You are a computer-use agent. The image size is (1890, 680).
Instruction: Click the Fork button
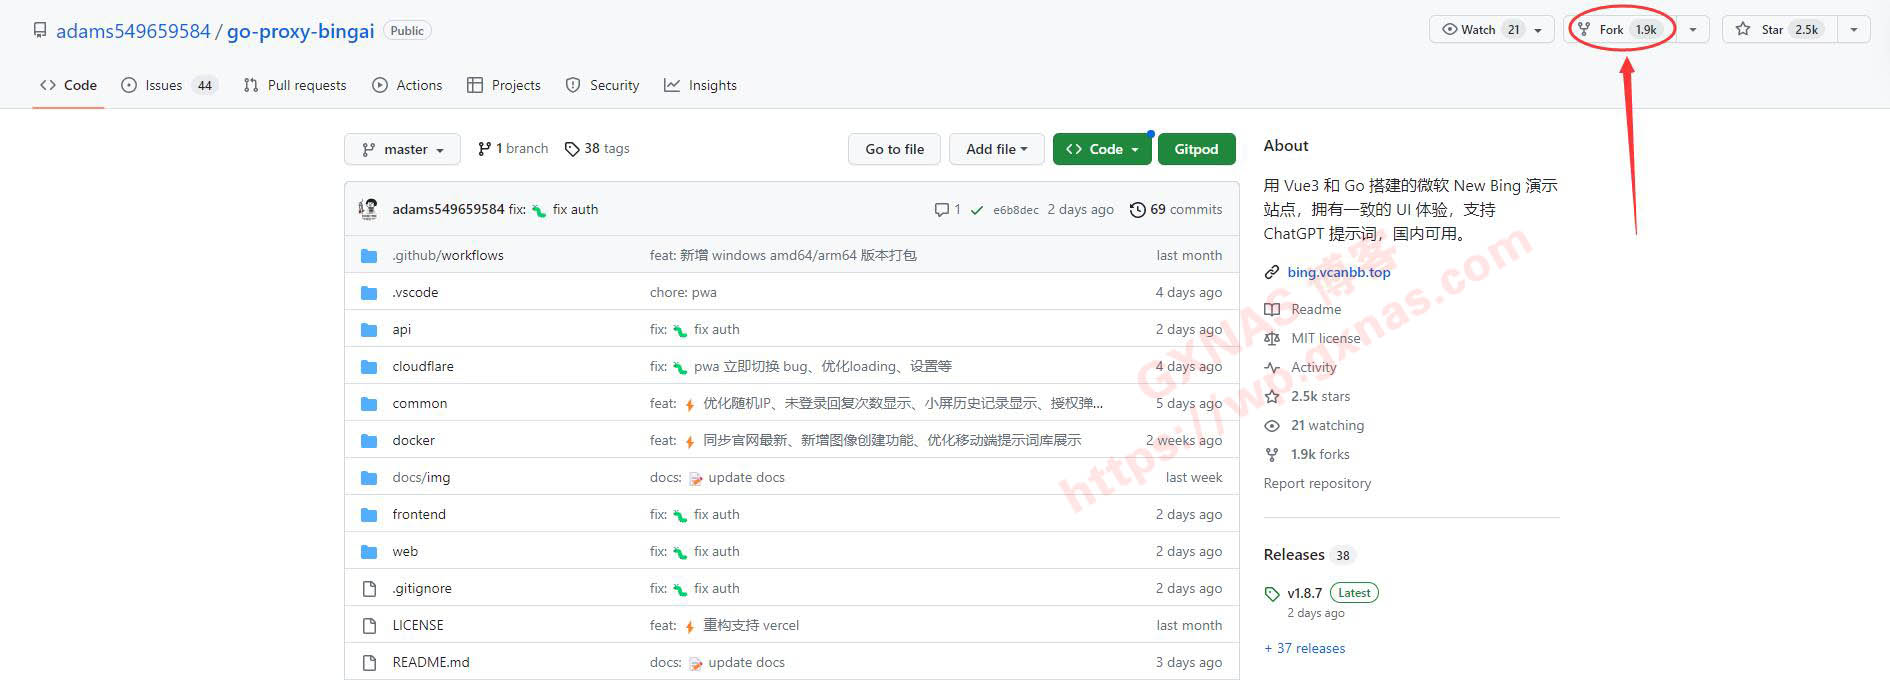click(1610, 30)
